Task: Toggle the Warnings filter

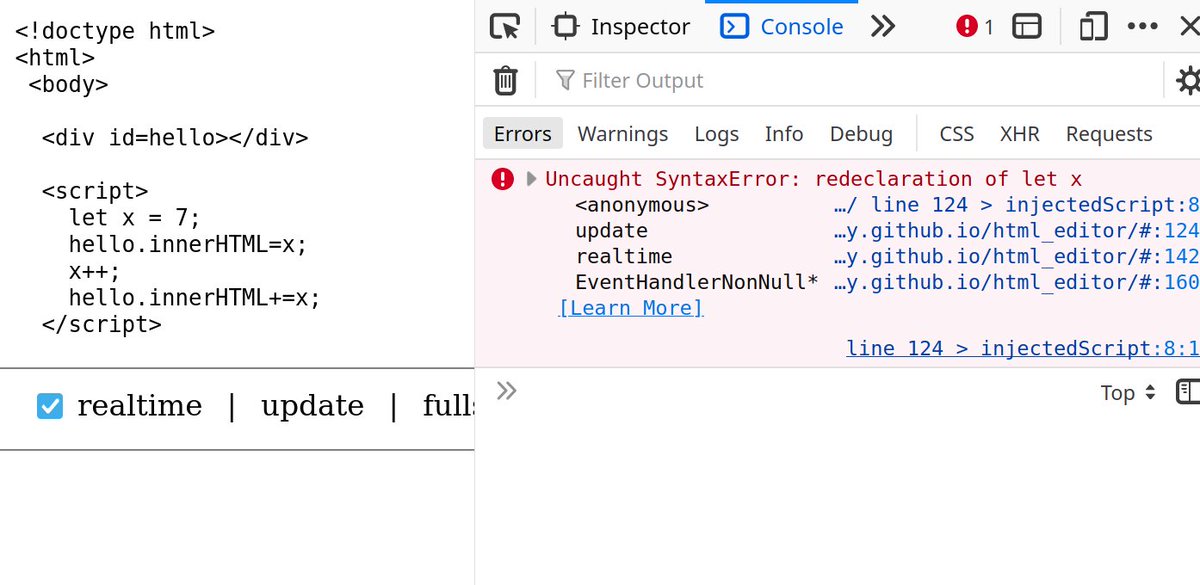Action: click(x=623, y=134)
